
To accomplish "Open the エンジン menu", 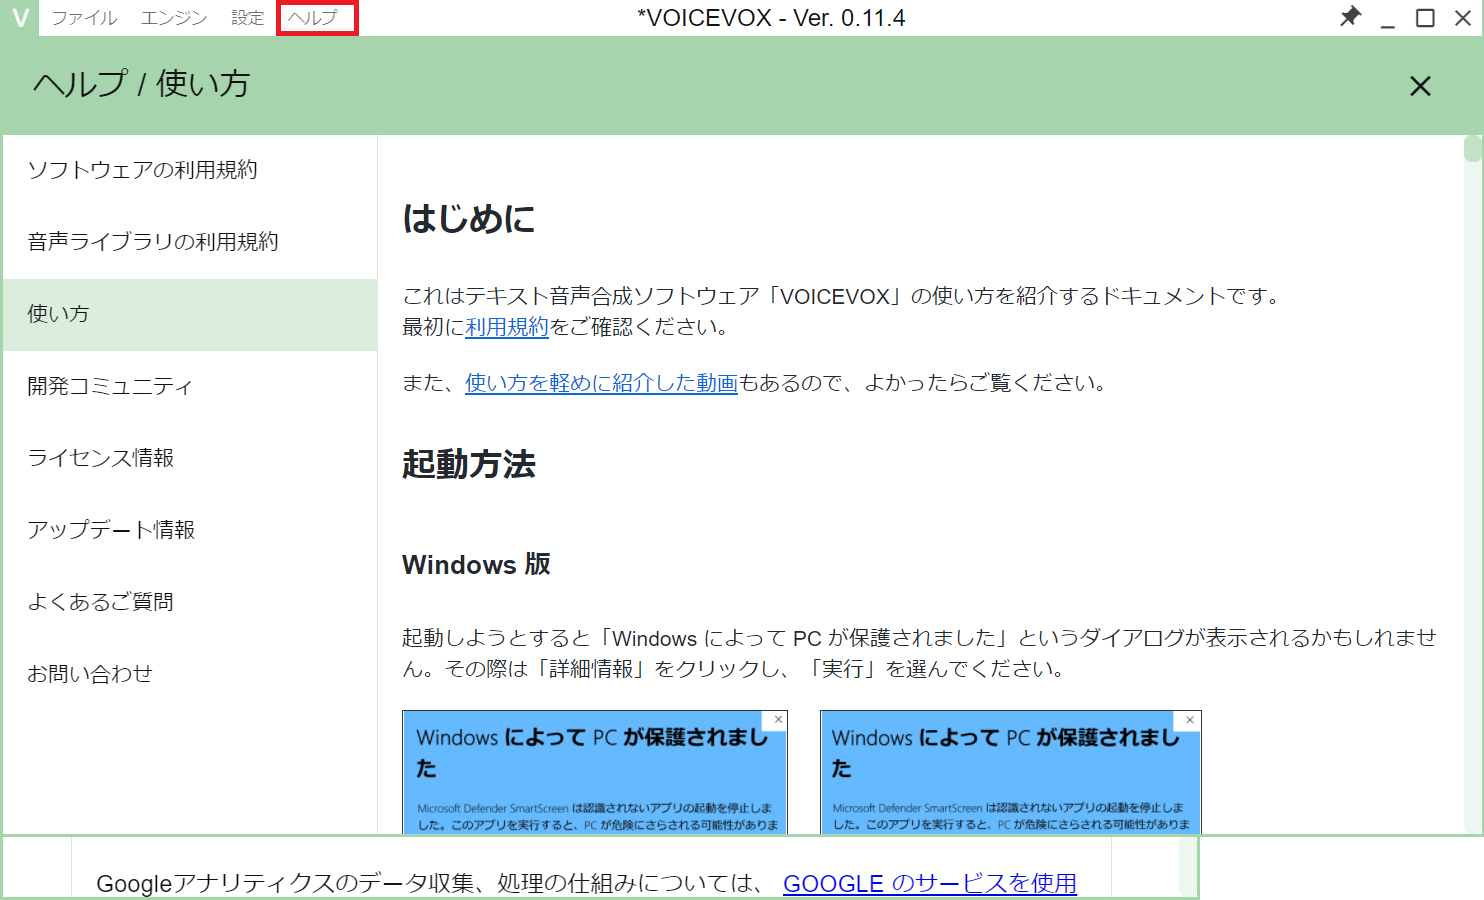I will [x=174, y=18].
